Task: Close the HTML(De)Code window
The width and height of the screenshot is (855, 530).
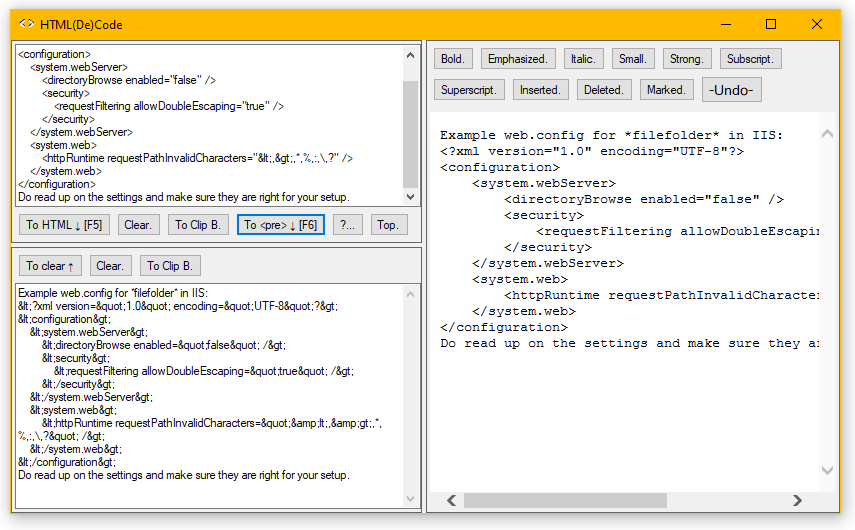Action: pos(817,25)
